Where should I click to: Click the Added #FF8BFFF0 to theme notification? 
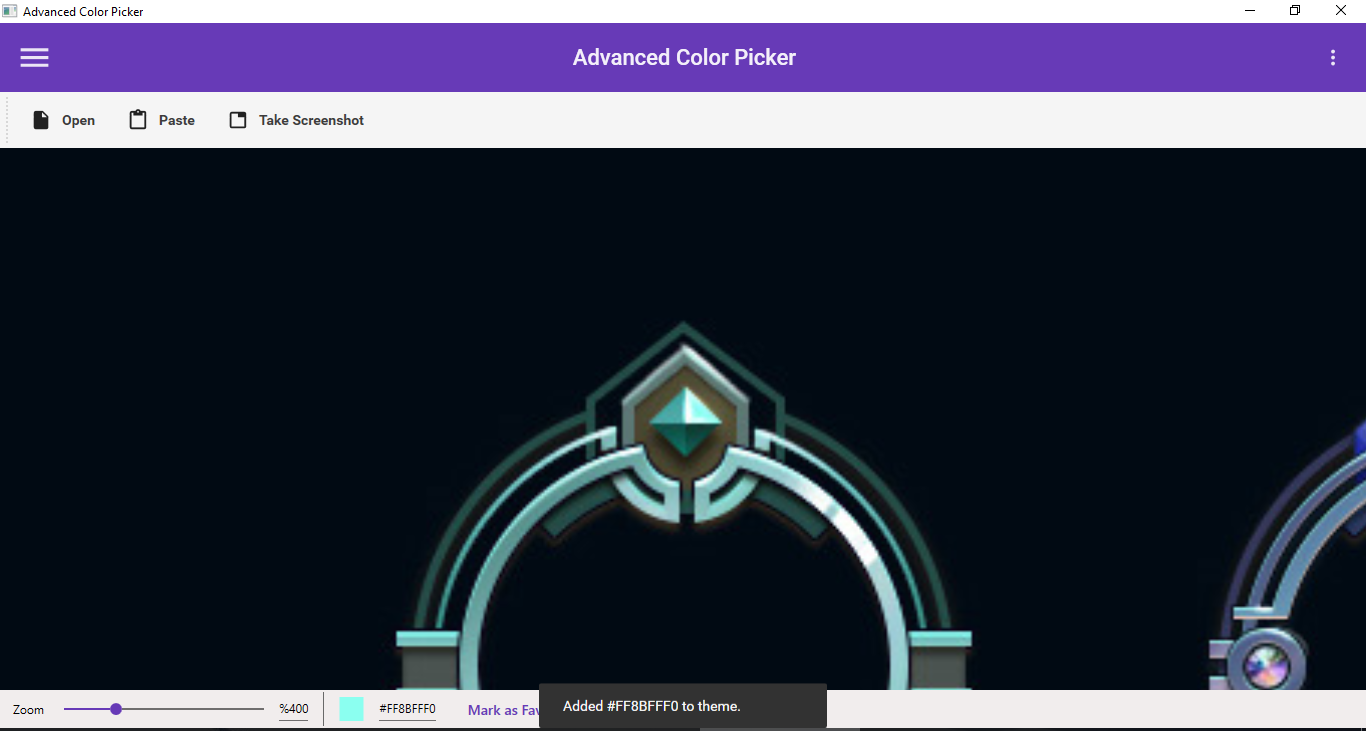(x=683, y=706)
